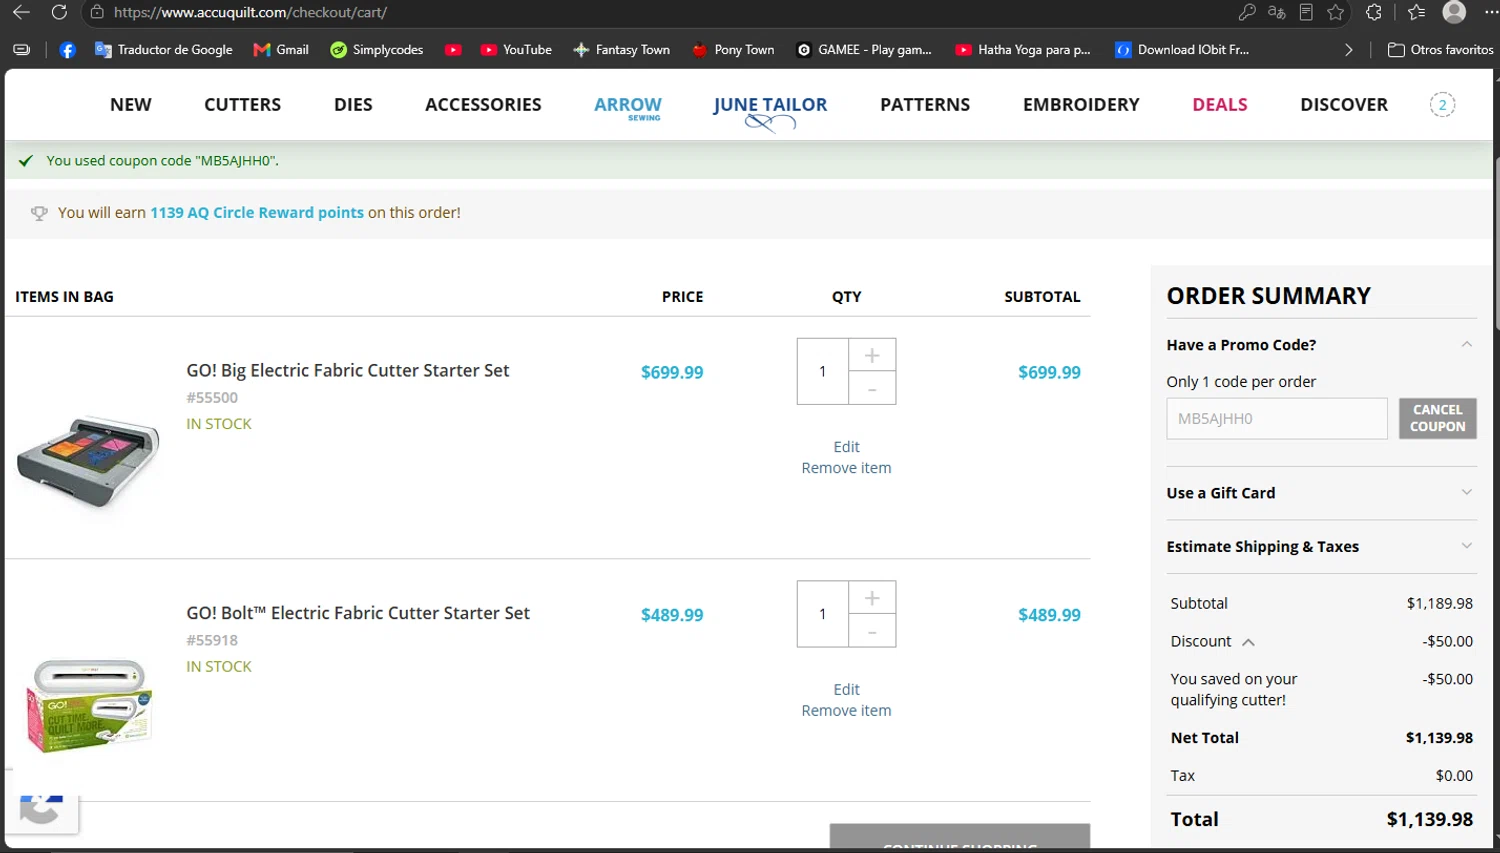This screenshot has width=1500, height=853.
Task: Click GO! Bolt cutter thumbnail
Action: coord(90,704)
